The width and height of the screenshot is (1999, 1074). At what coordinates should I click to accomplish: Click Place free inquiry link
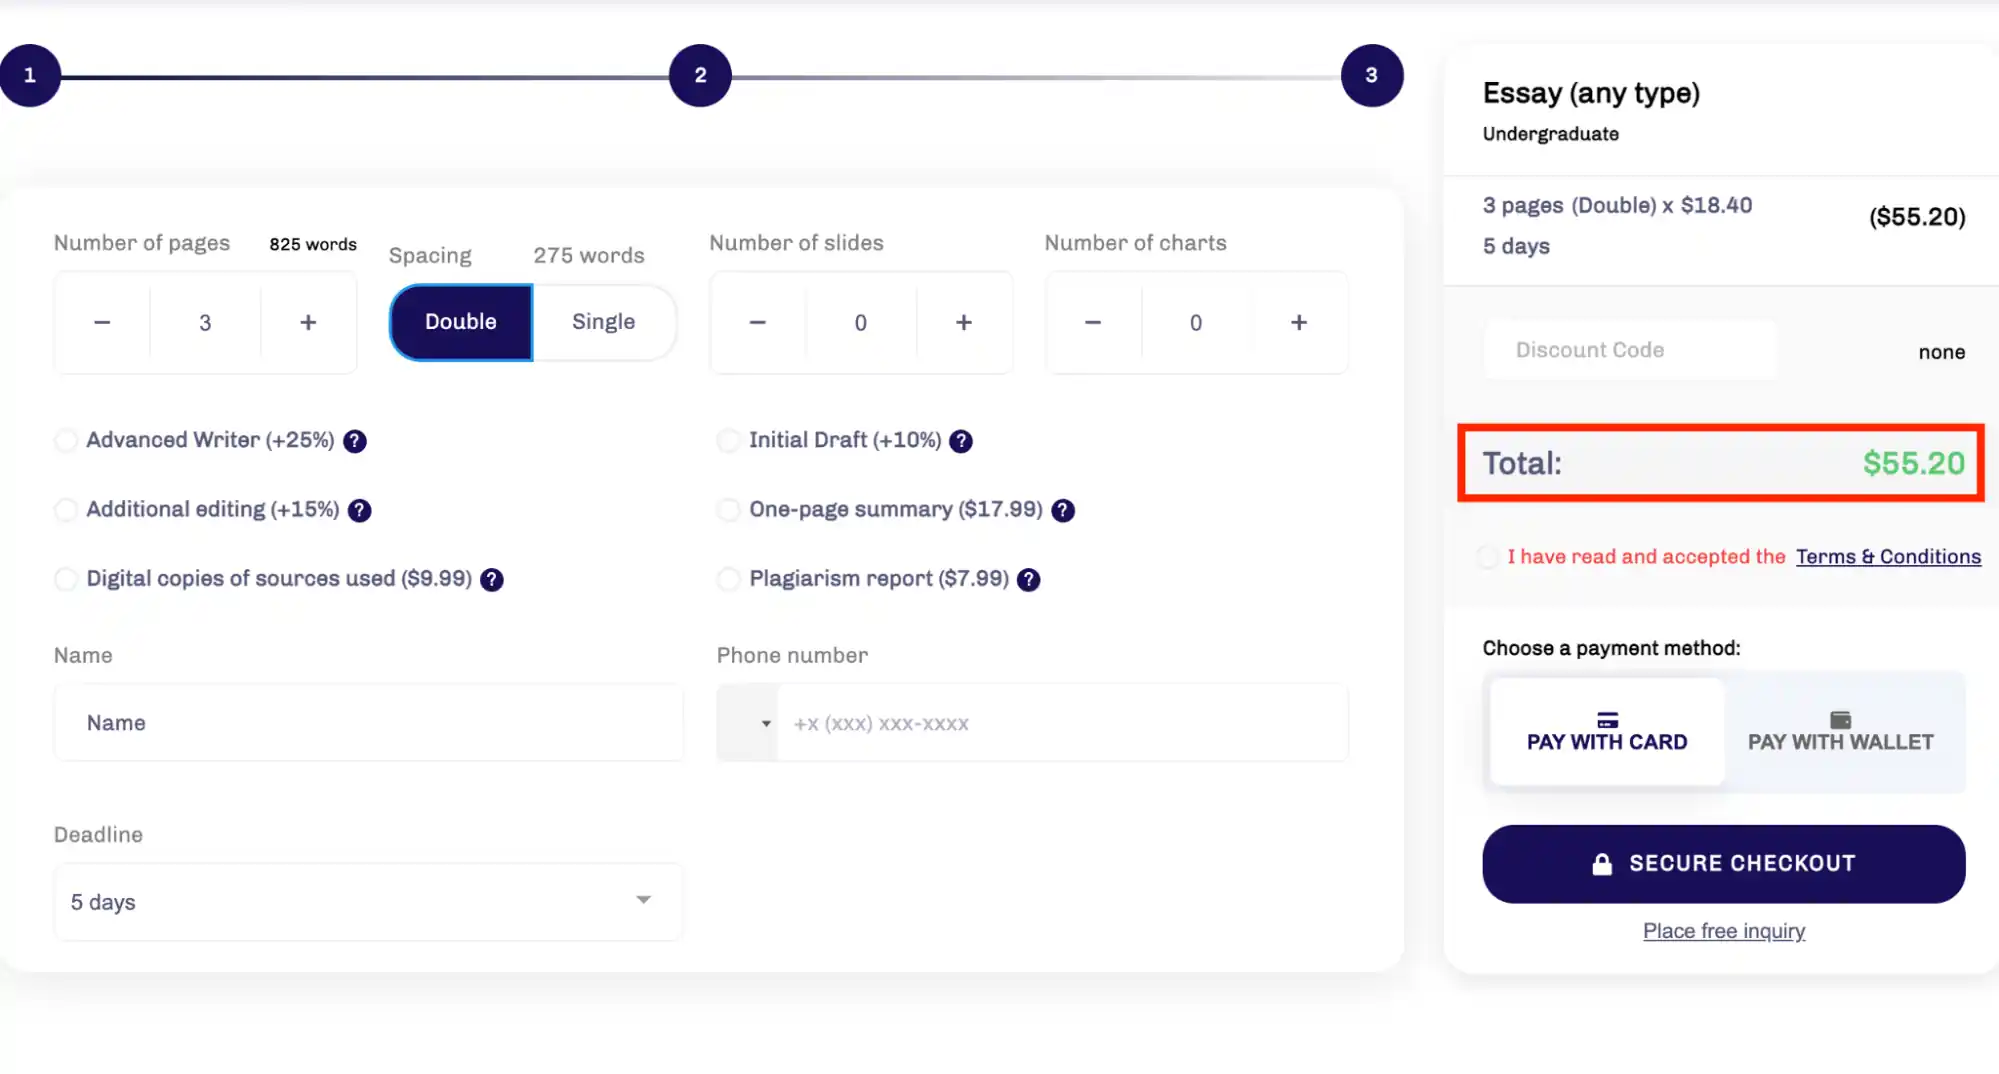click(1724, 931)
